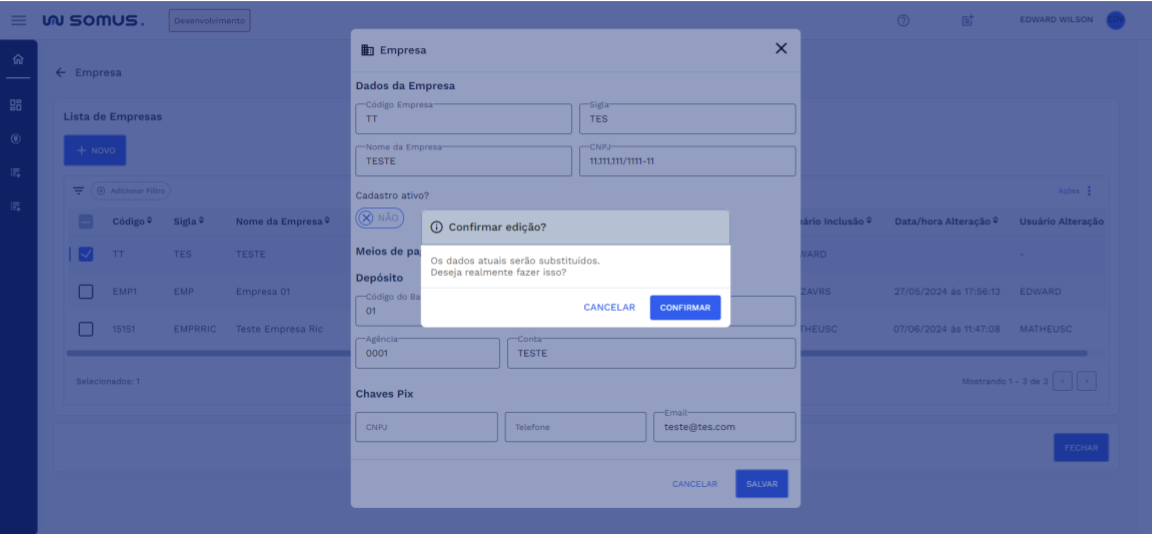Sort by the Código column

[x=132, y=221]
